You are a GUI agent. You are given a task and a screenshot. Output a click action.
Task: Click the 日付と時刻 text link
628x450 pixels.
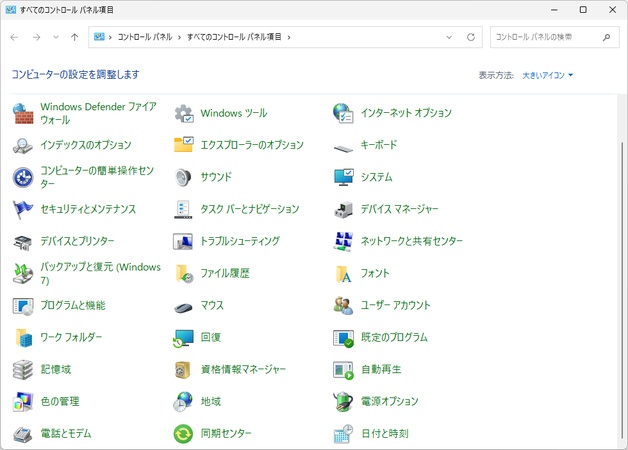coord(385,433)
